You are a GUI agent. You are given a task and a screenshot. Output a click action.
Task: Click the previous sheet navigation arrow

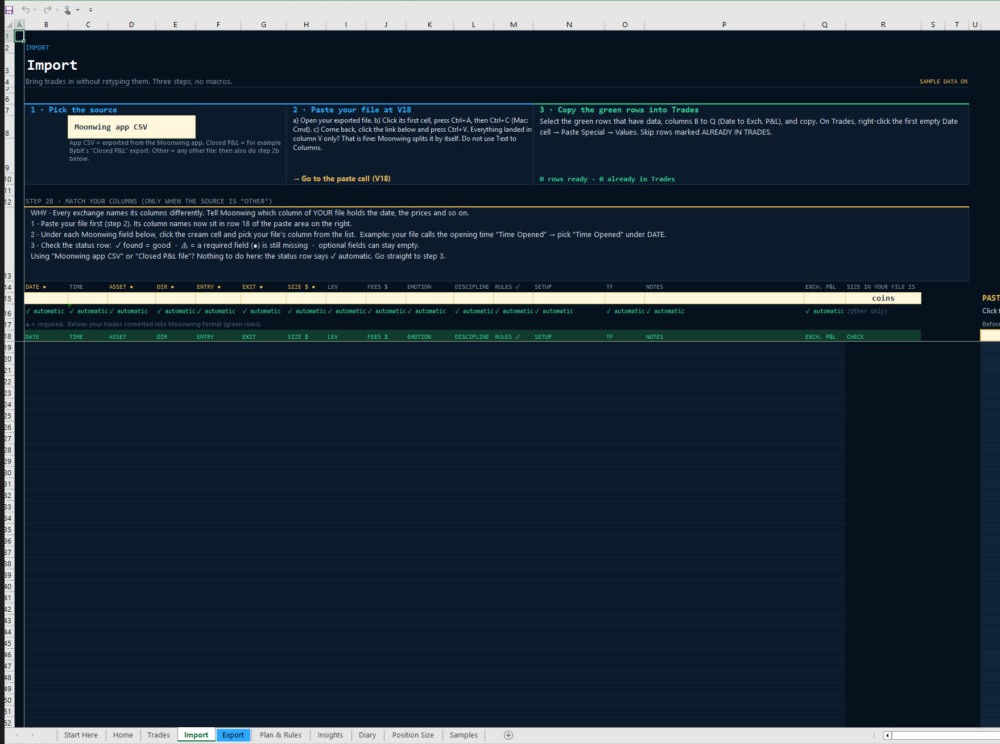pyautogui.click(x=18, y=735)
